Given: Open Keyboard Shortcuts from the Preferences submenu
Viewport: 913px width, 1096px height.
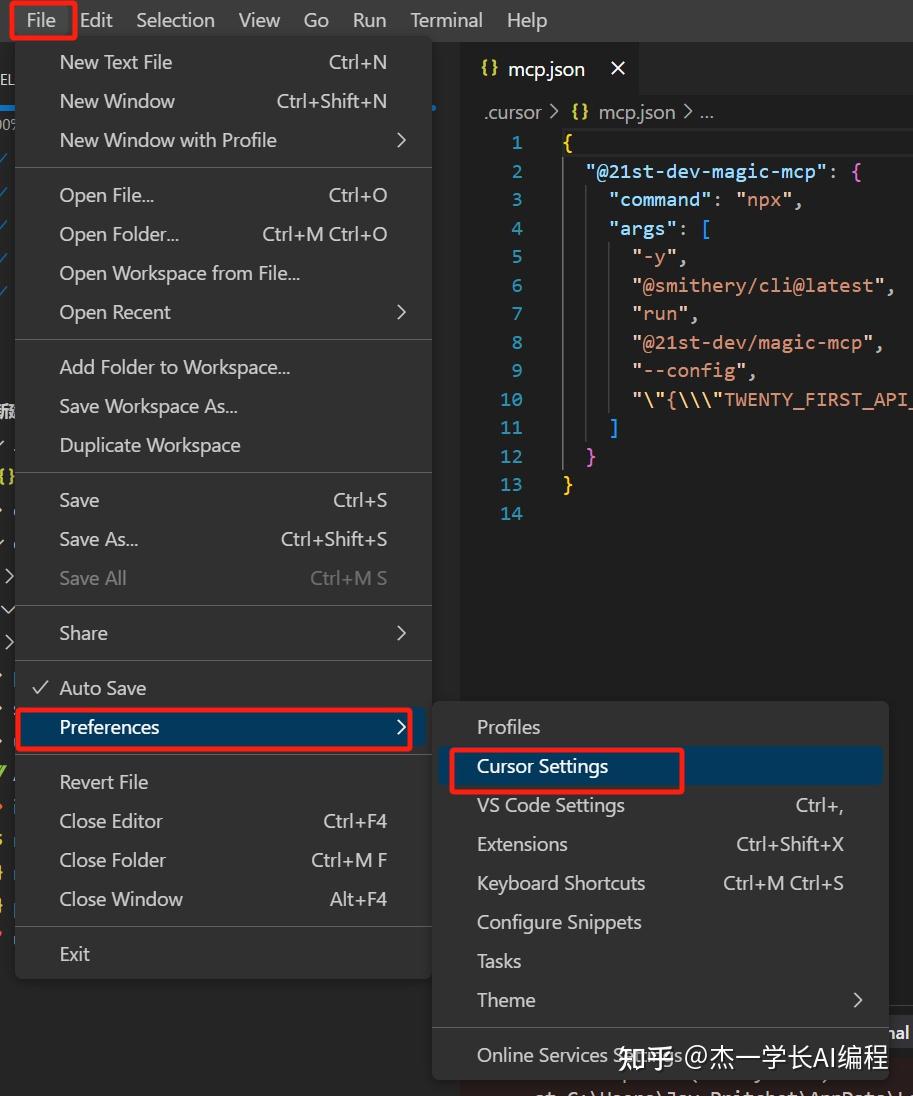Looking at the screenshot, I should (x=561, y=883).
